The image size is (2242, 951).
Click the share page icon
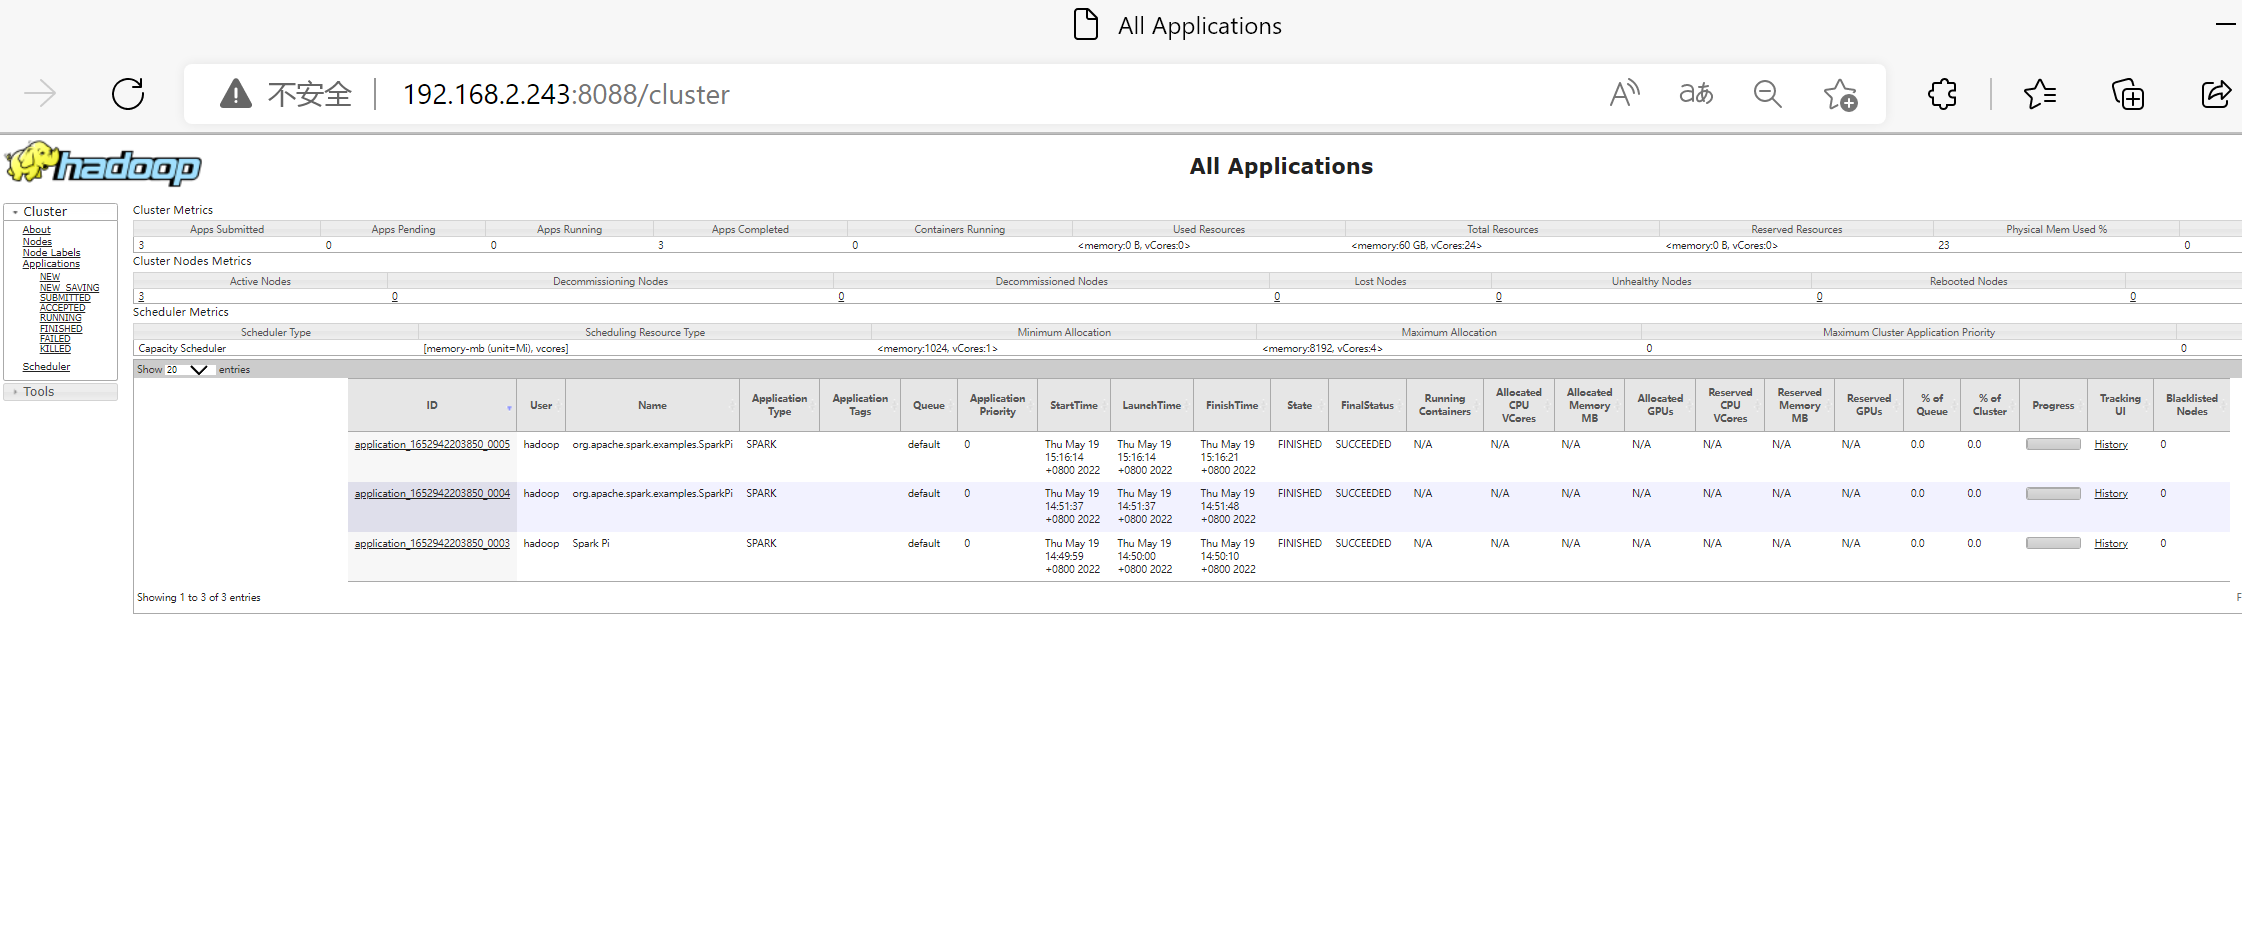click(x=2215, y=94)
